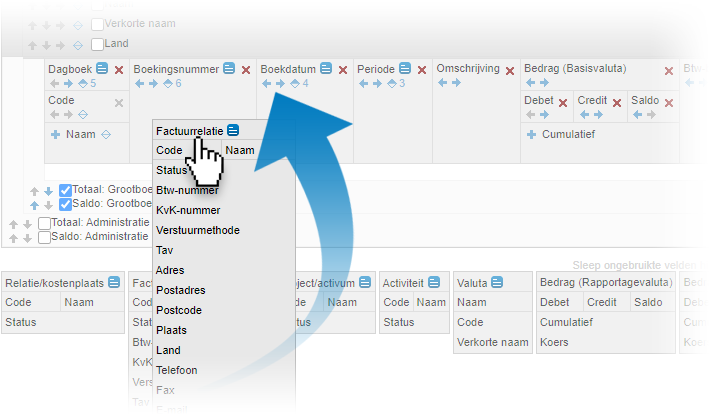
Task: Click the blue list icon beside Periode
Action: [405, 69]
